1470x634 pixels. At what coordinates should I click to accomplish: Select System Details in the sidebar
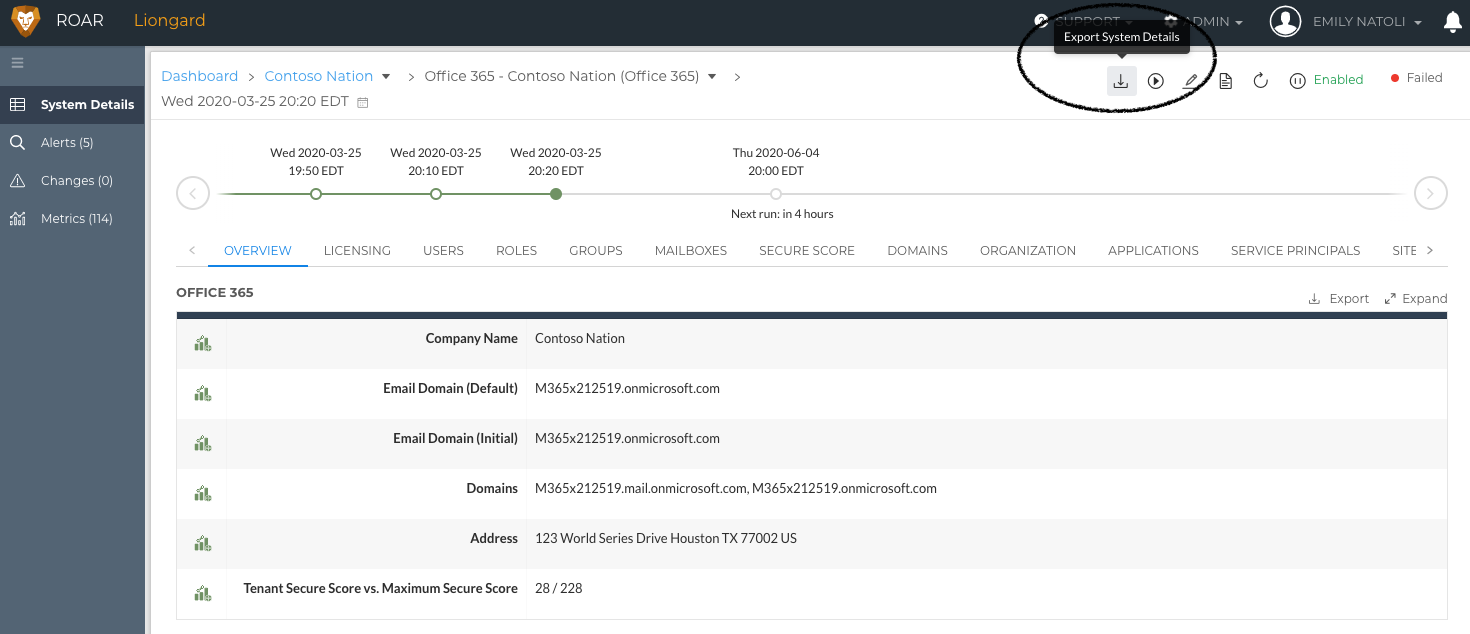72,105
